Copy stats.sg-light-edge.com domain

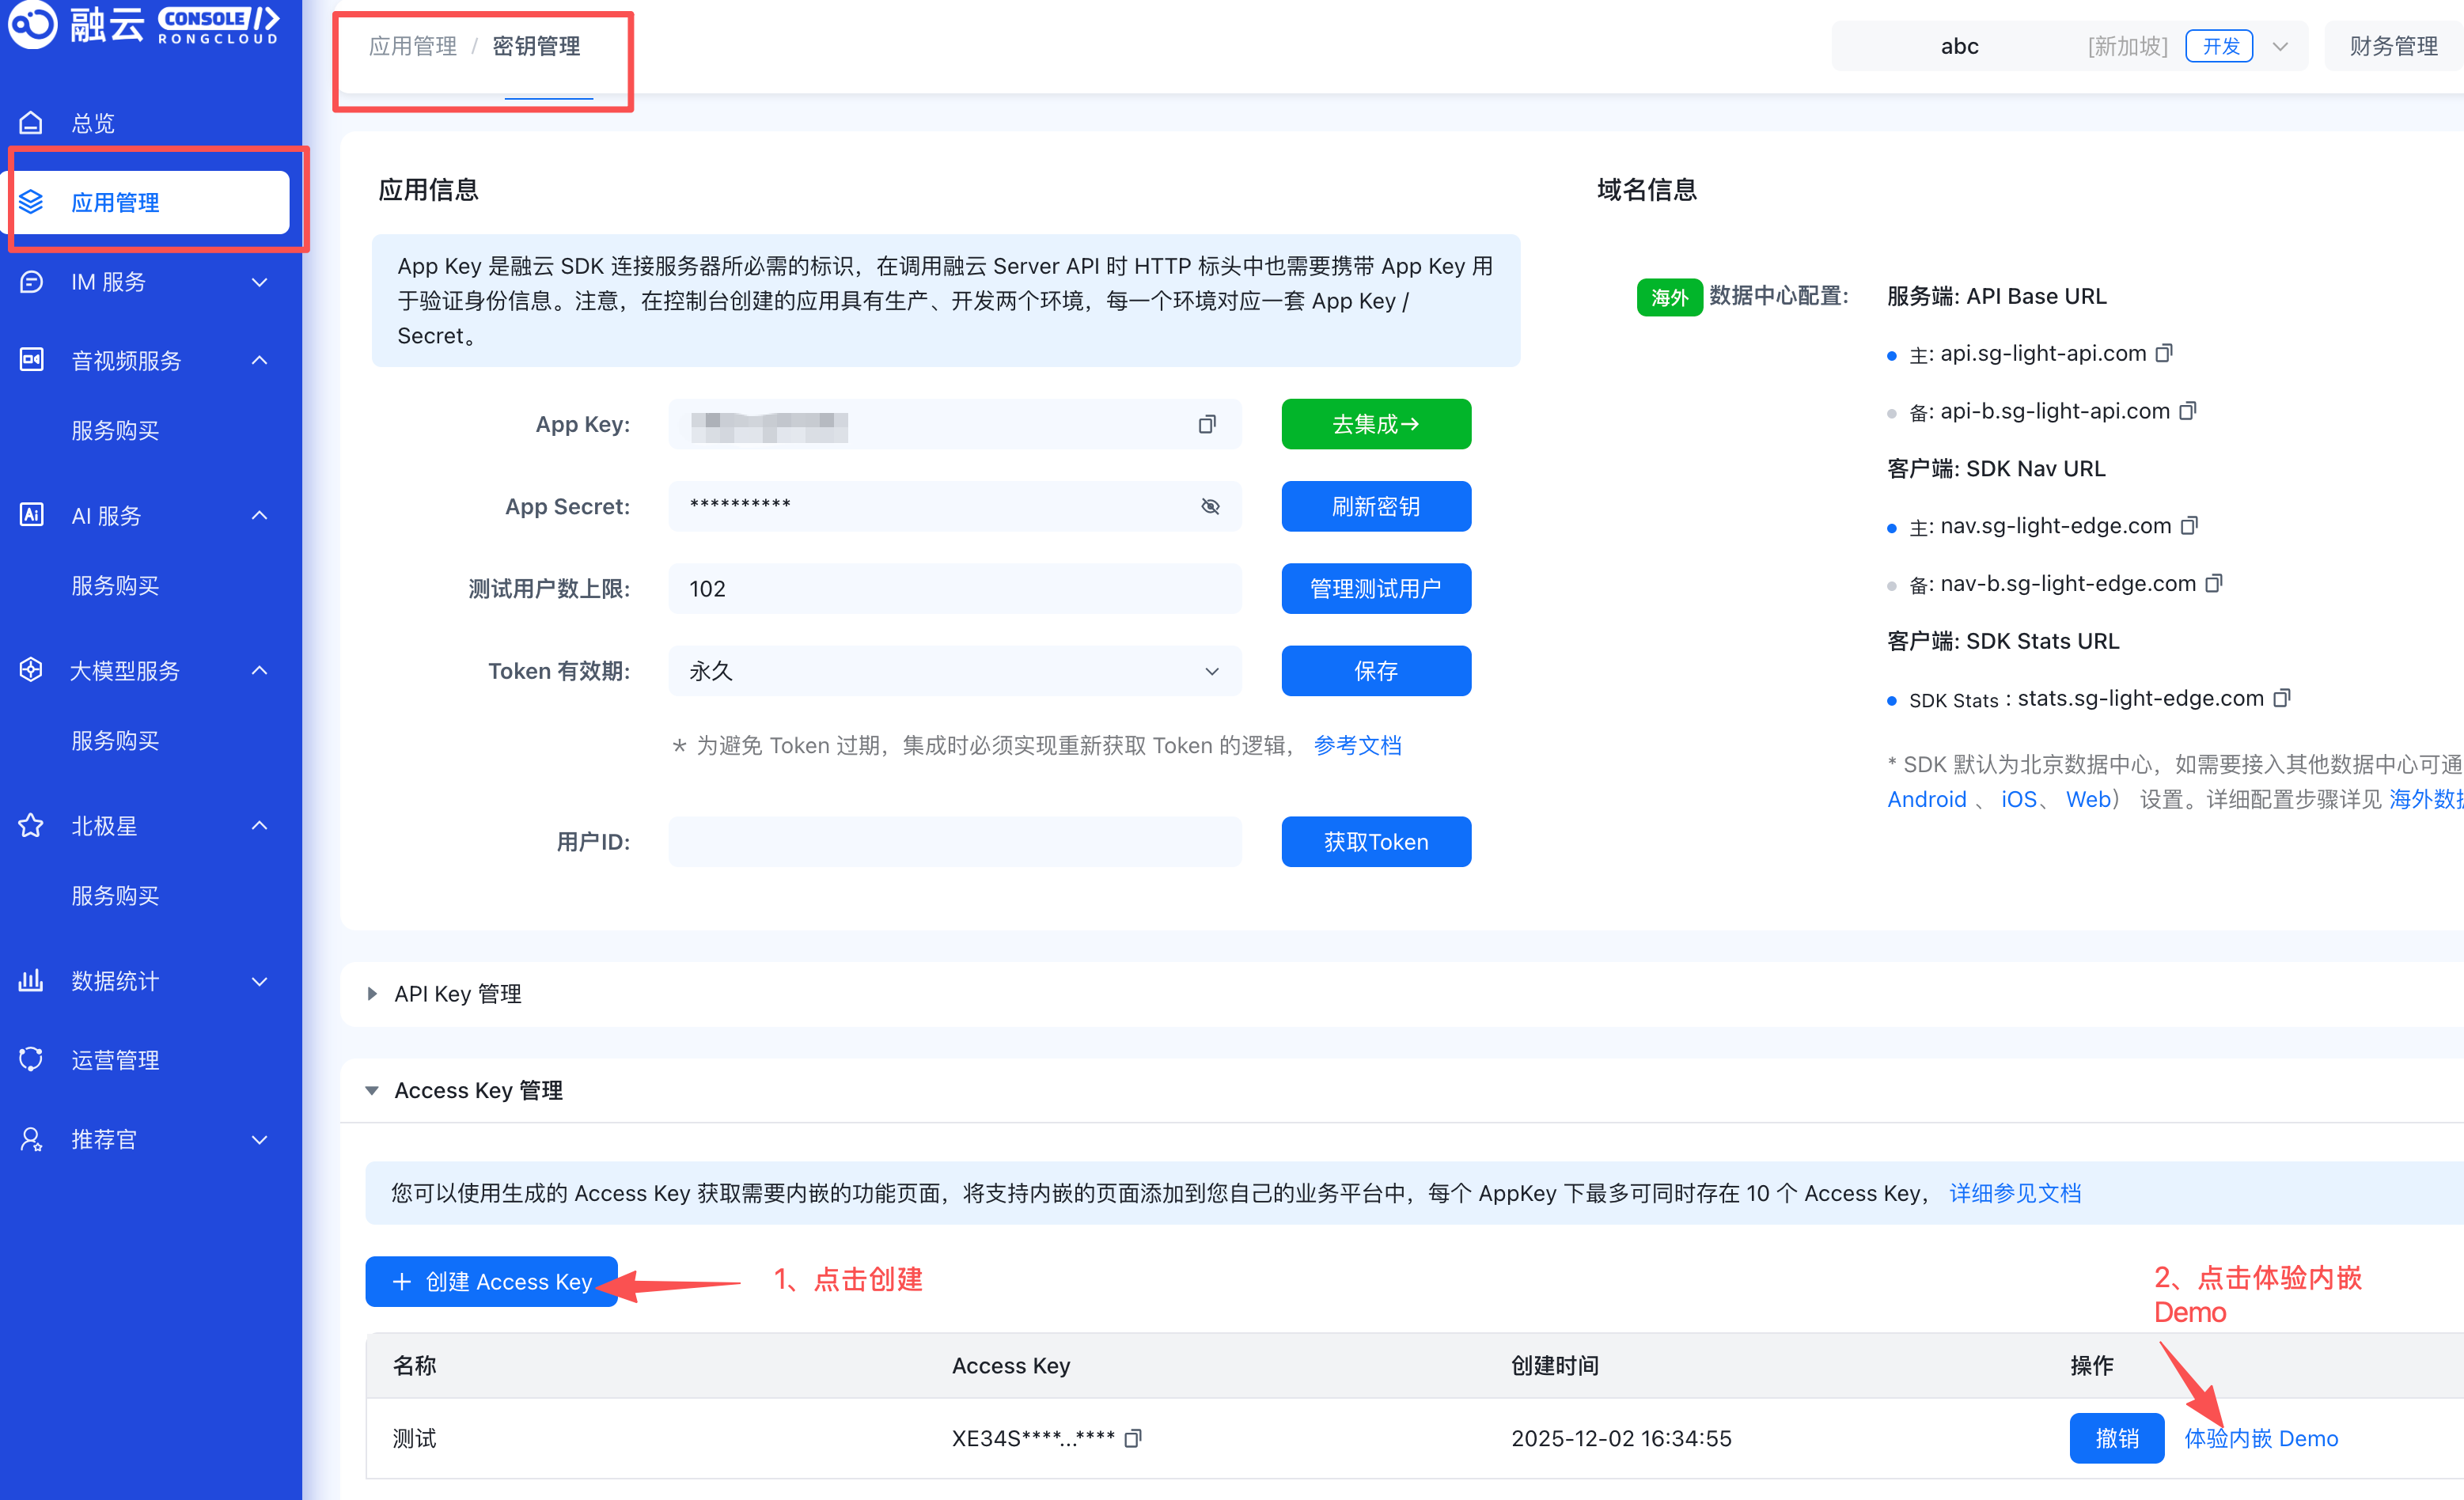(2282, 698)
